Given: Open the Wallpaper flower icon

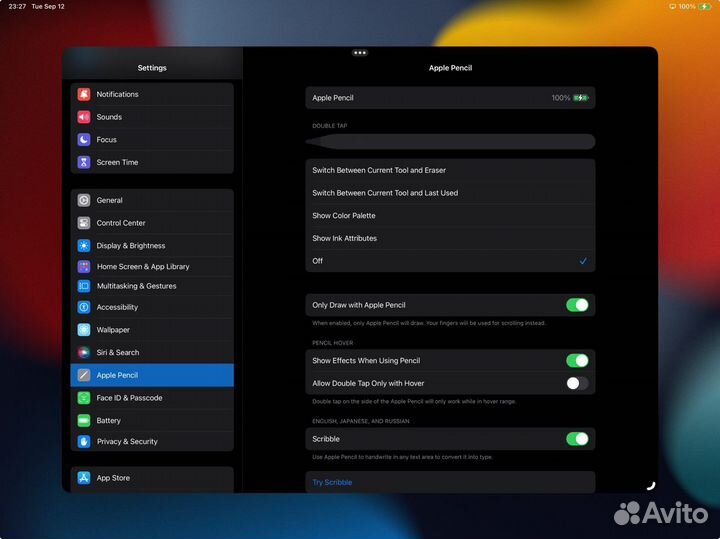Looking at the screenshot, I should click(x=84, y=330).
